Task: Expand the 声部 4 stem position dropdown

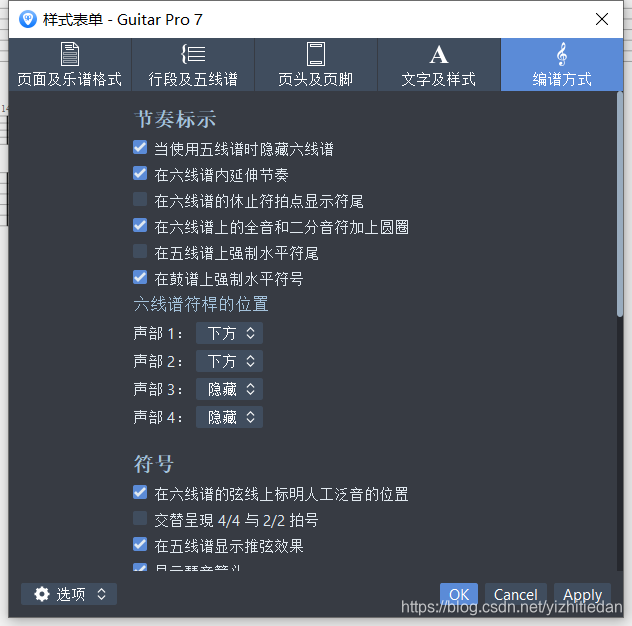Action: [229, 417]
